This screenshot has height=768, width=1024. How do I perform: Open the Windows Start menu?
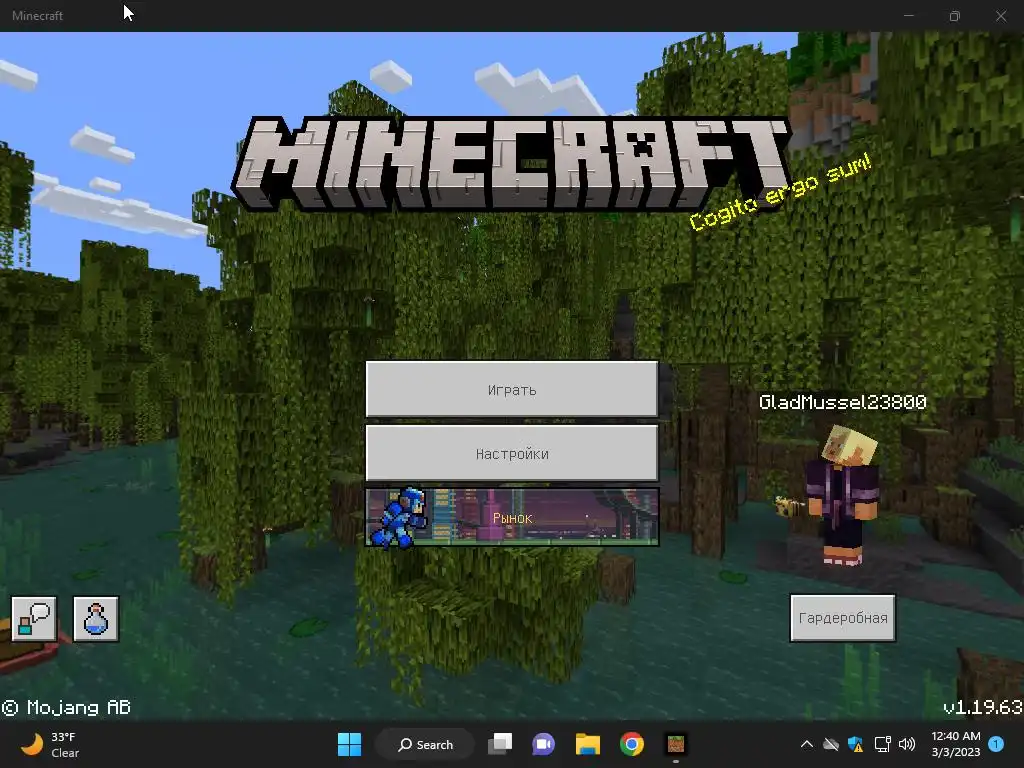coord(349,744)
